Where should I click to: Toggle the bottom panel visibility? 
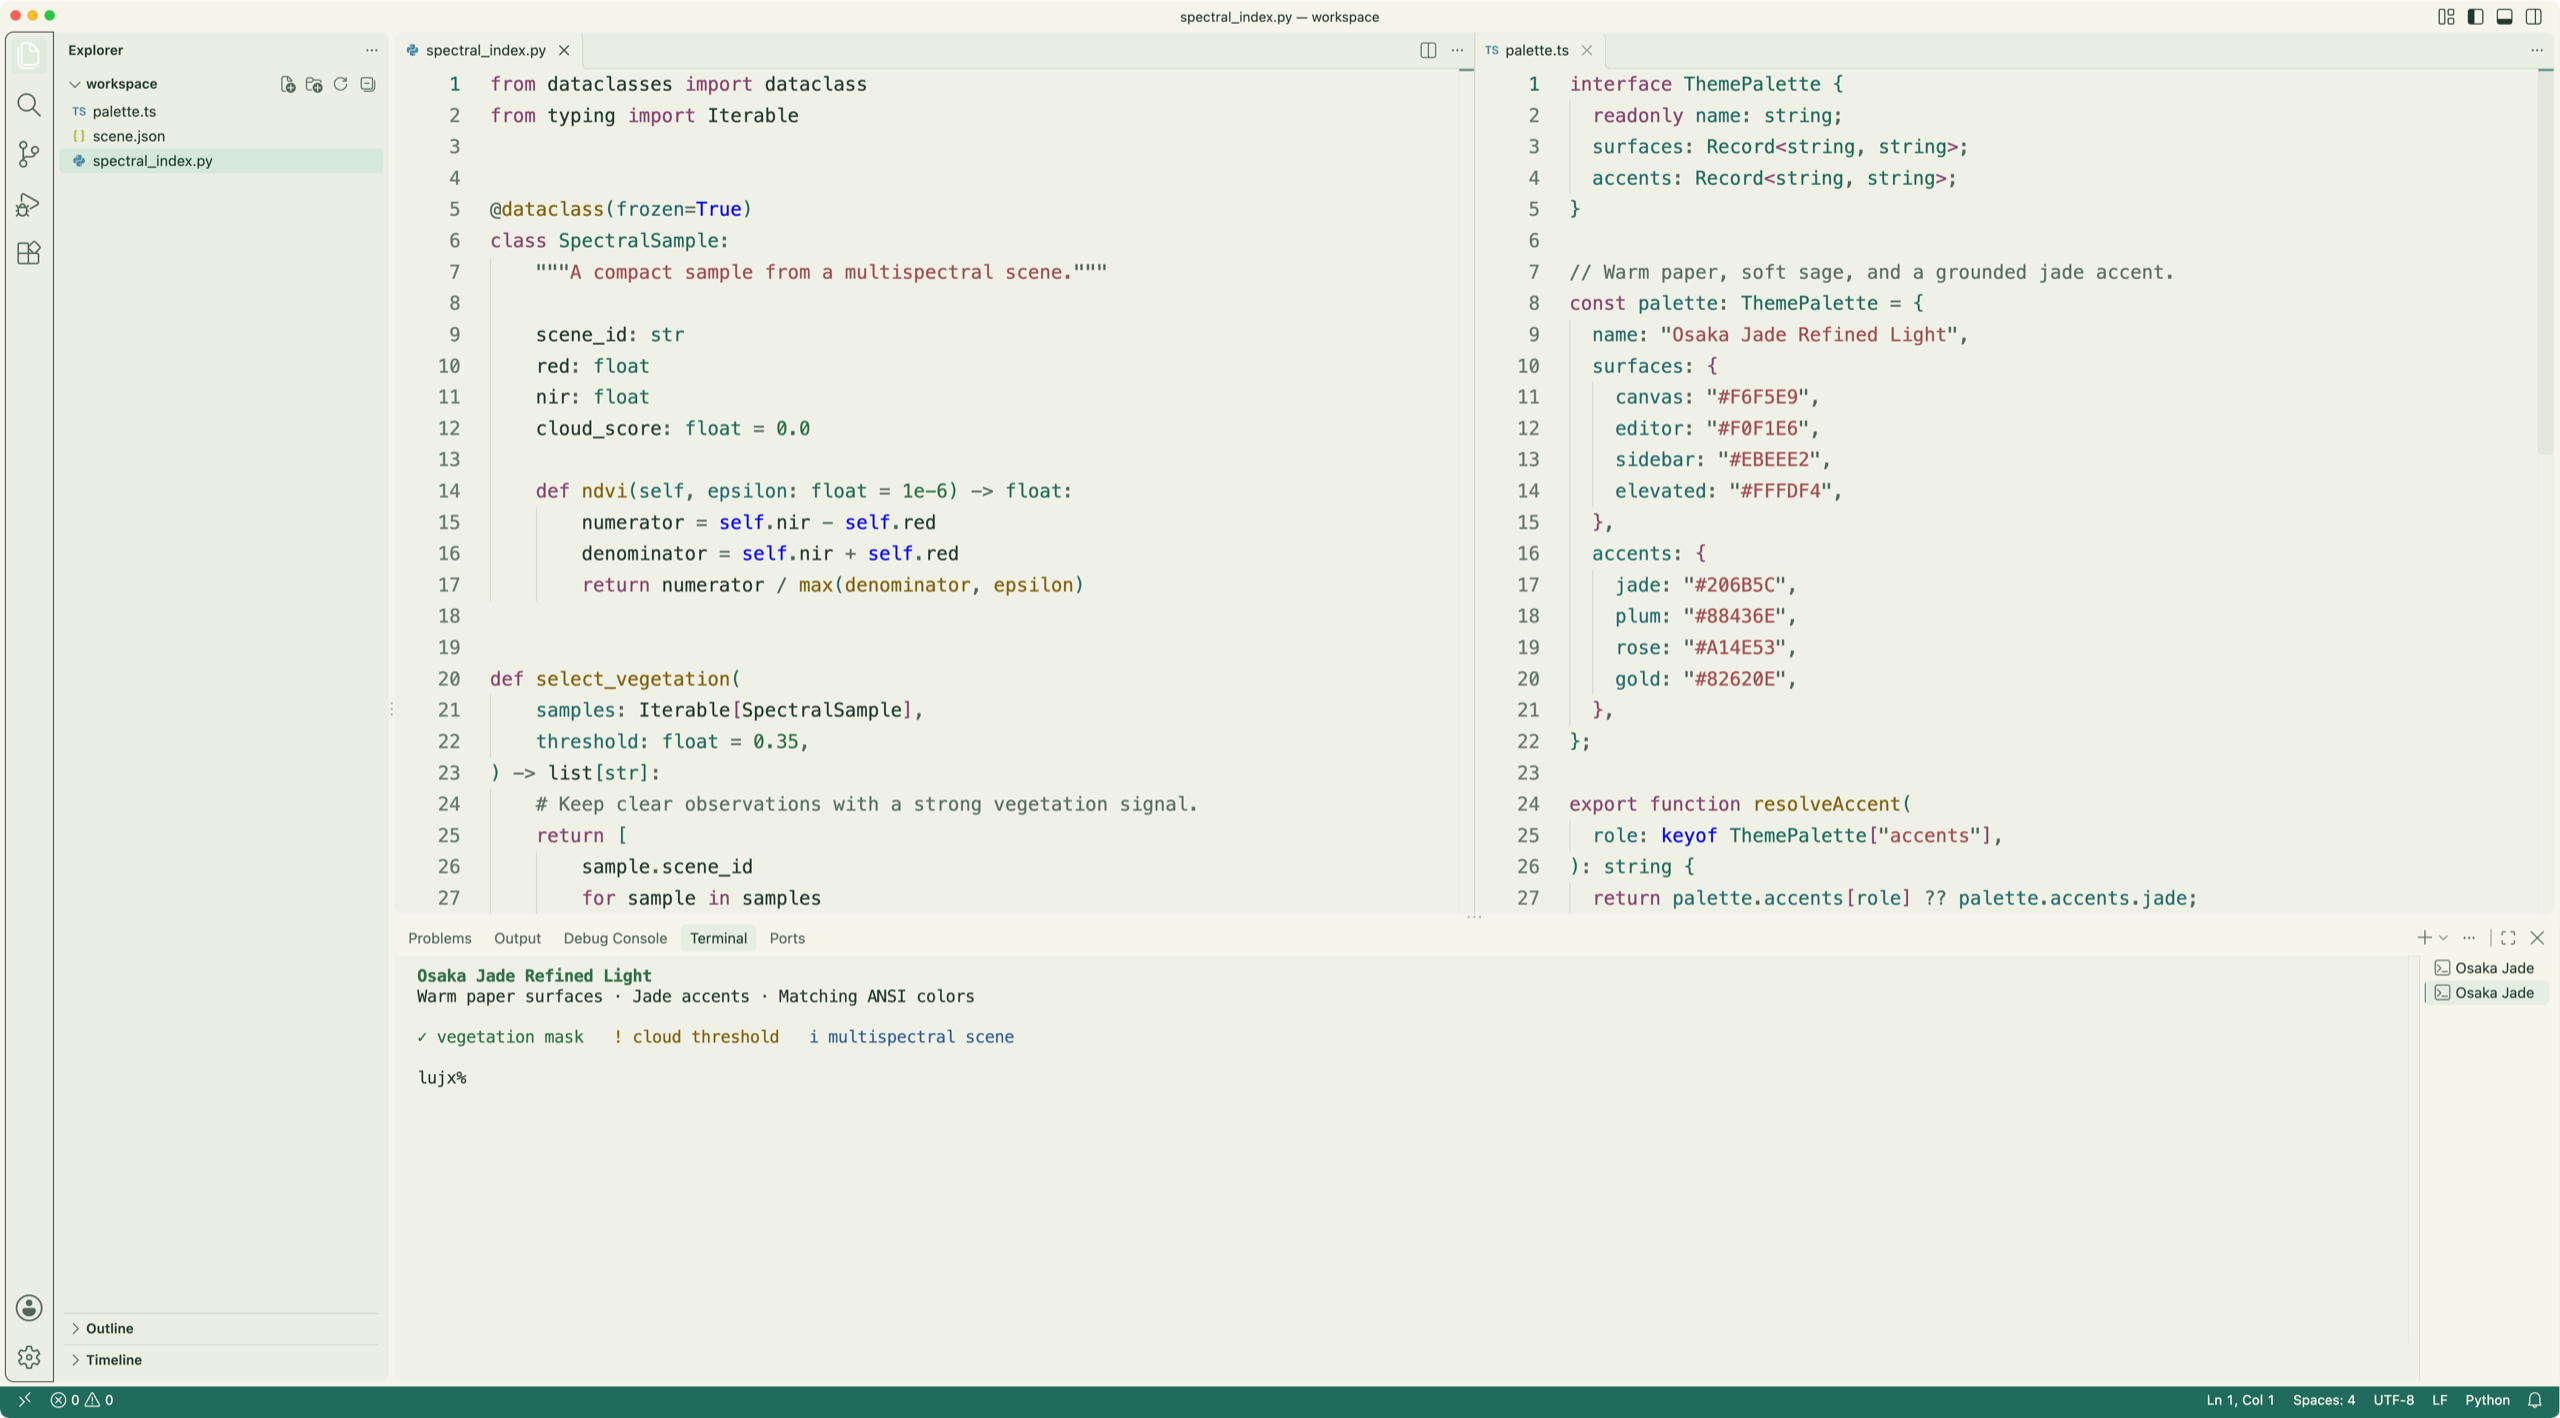pyautogui.click(x=2504, y=16)
